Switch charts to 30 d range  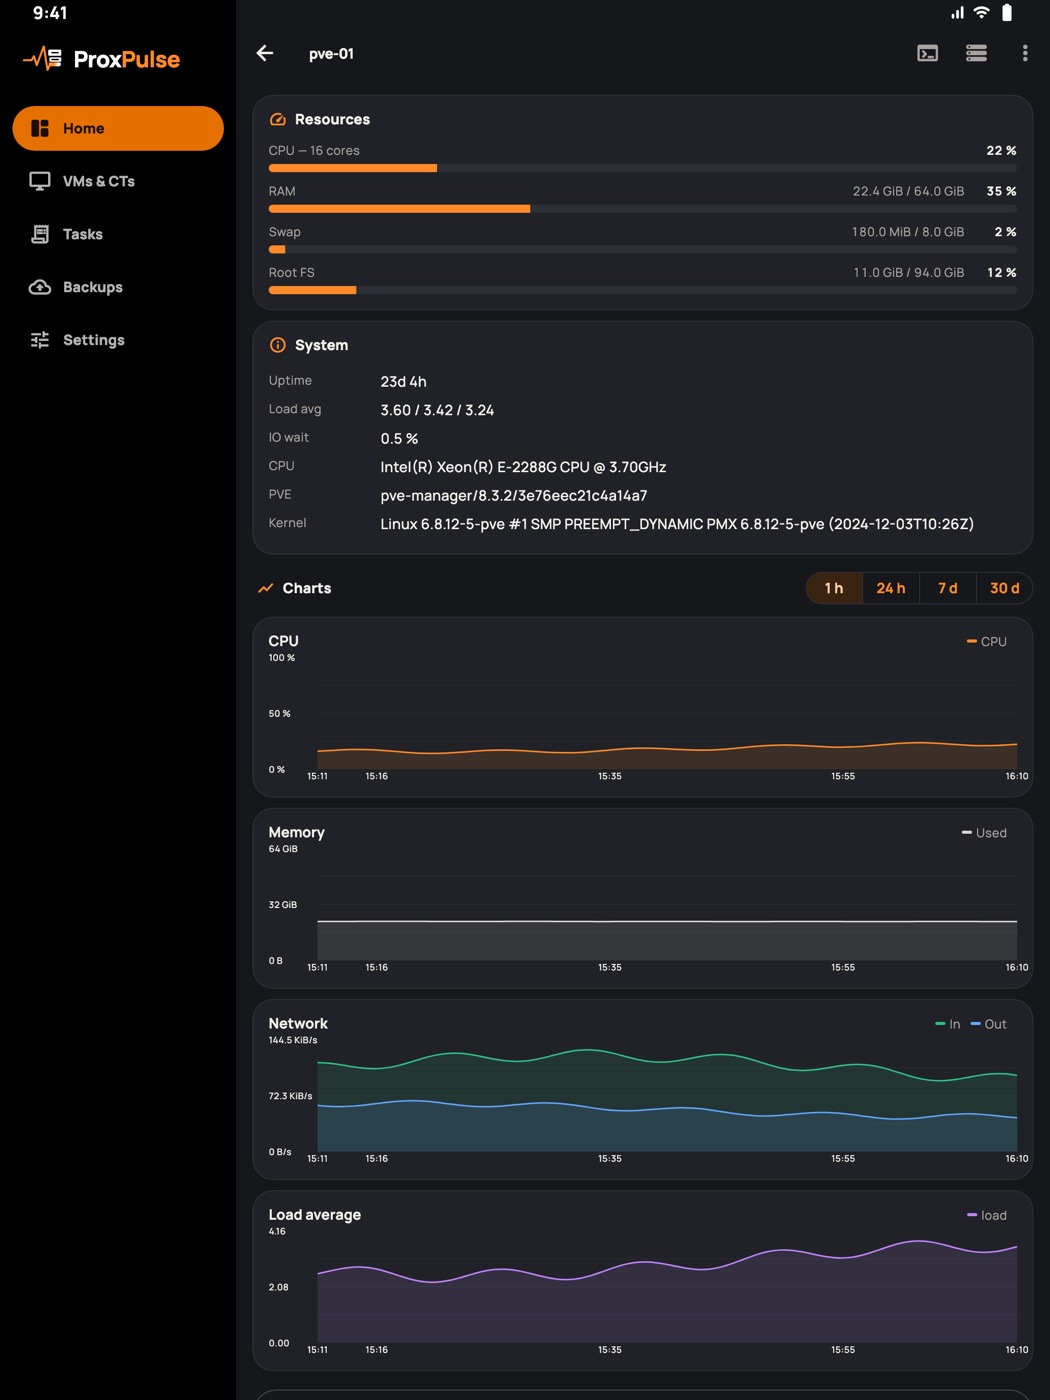coord(1005,588)
